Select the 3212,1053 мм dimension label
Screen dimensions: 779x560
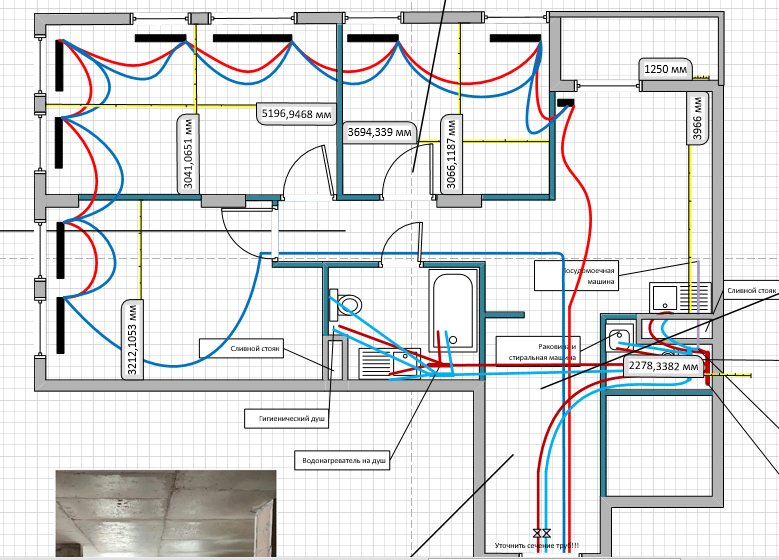point(132,339)
